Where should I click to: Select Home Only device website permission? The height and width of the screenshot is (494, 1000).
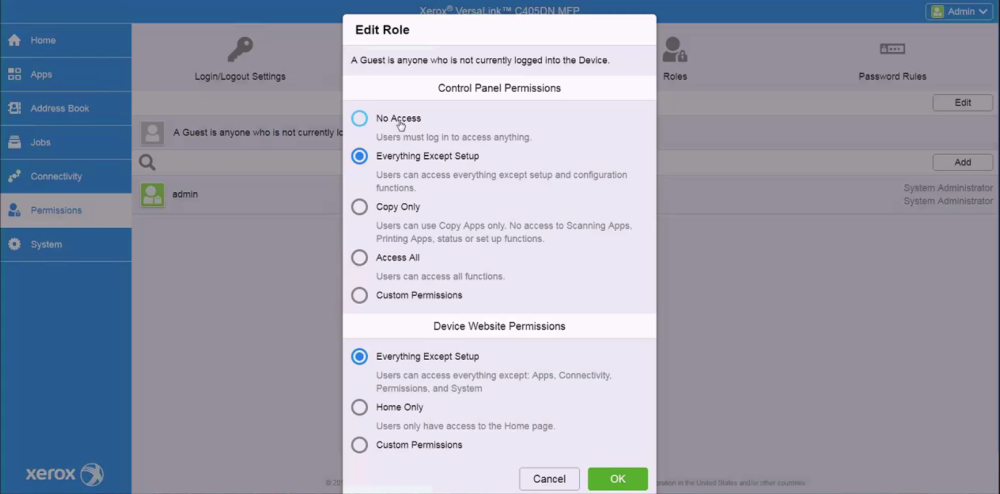pyautogui.click(x=360, y=408)
